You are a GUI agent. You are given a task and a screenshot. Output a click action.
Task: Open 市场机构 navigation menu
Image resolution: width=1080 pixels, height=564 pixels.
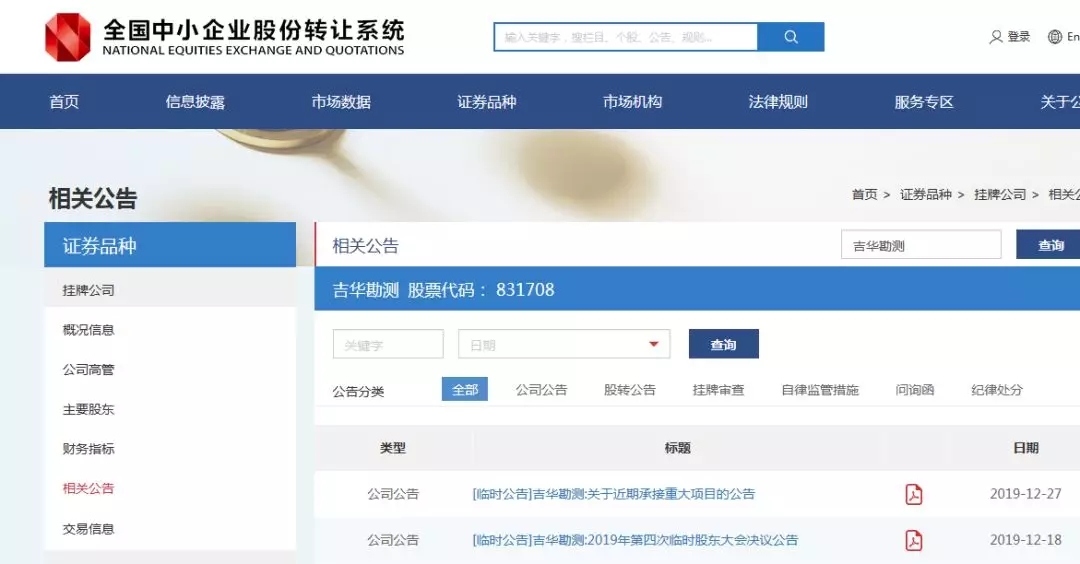coord(632,102)
